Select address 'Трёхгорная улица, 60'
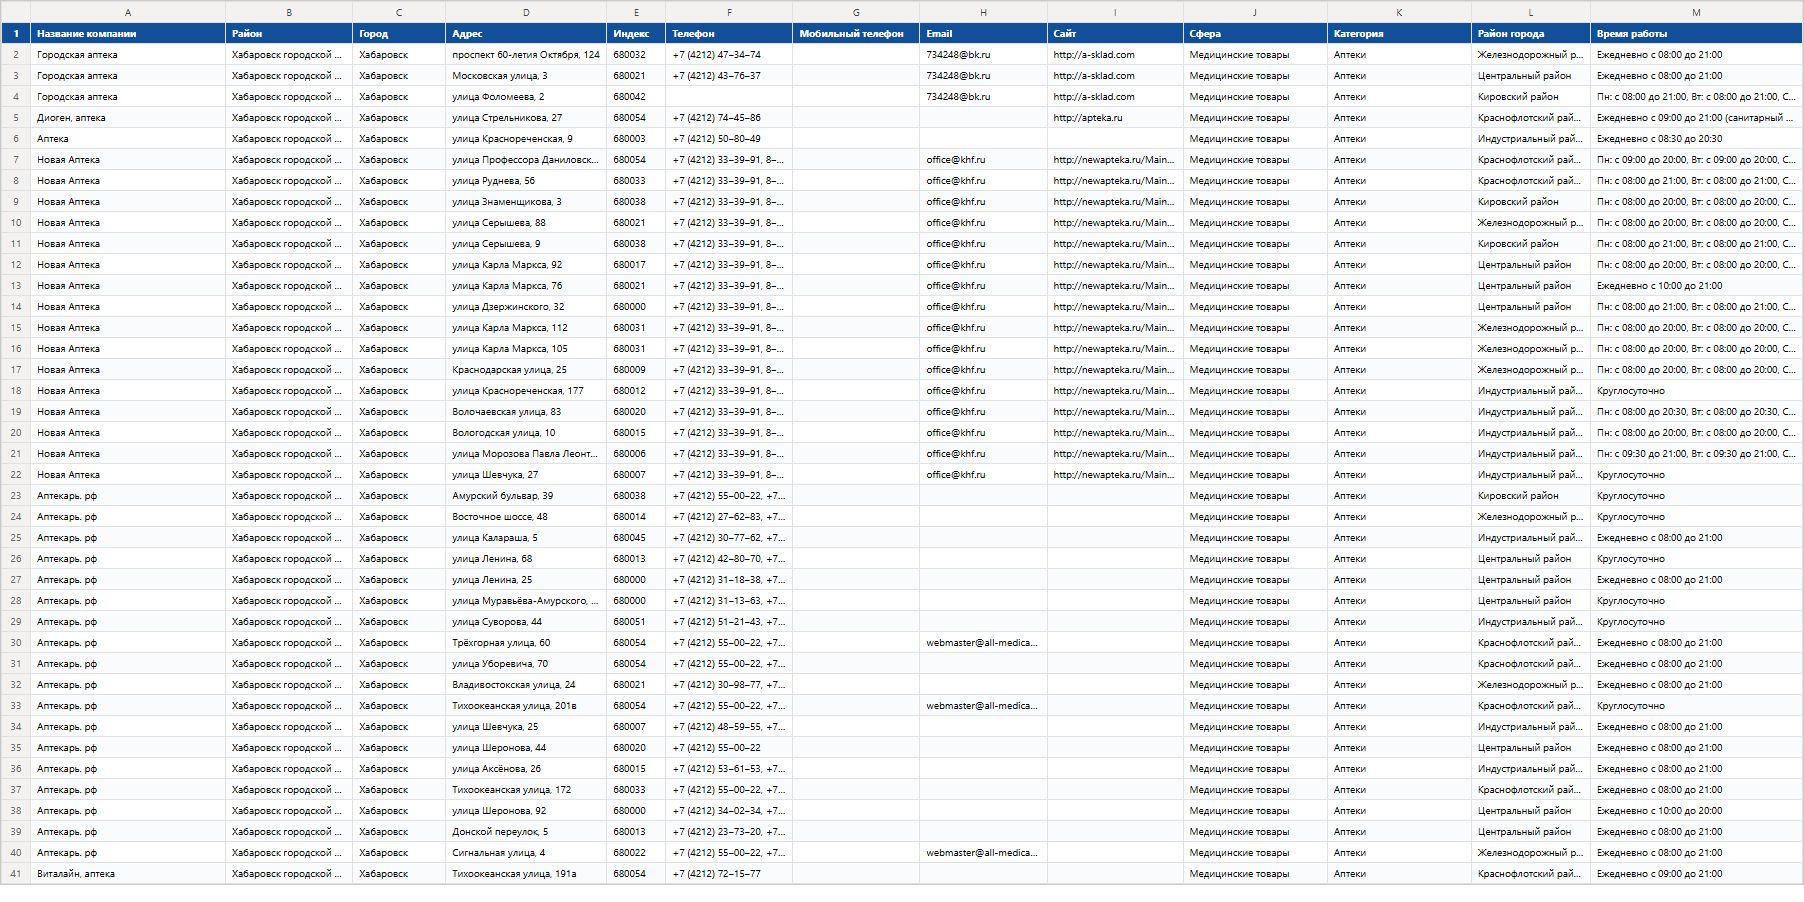This screenshot has height=902, width=1804. point(526,643)
